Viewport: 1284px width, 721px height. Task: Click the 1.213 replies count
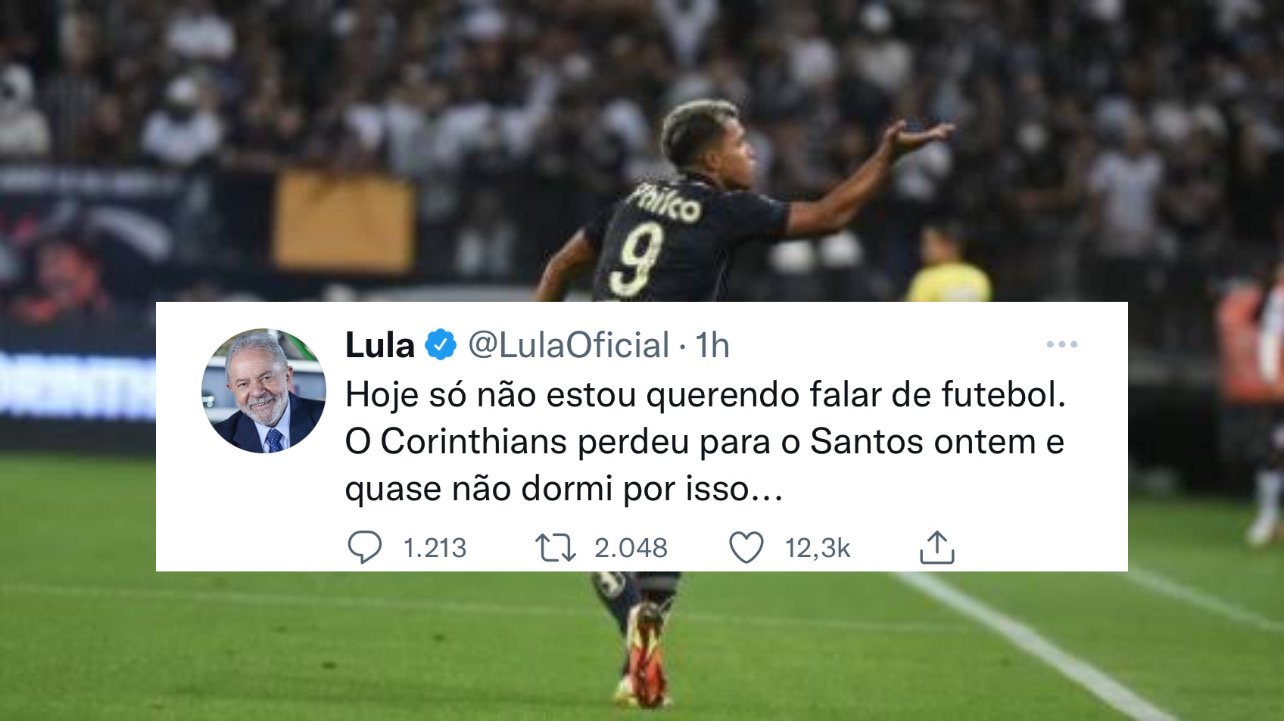coord(435,548)
